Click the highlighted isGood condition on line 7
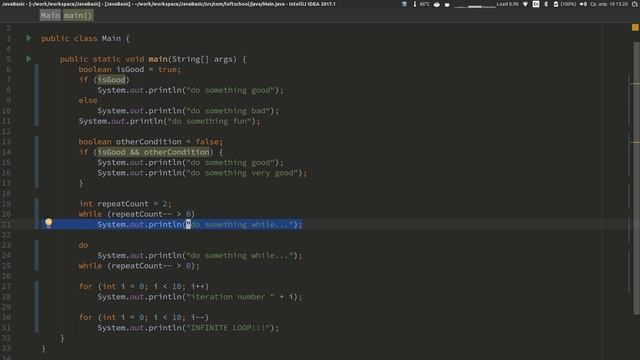Image resolution: width=640 pixels, height=360 pixels. pyautogui.click(x=111, y=80)
